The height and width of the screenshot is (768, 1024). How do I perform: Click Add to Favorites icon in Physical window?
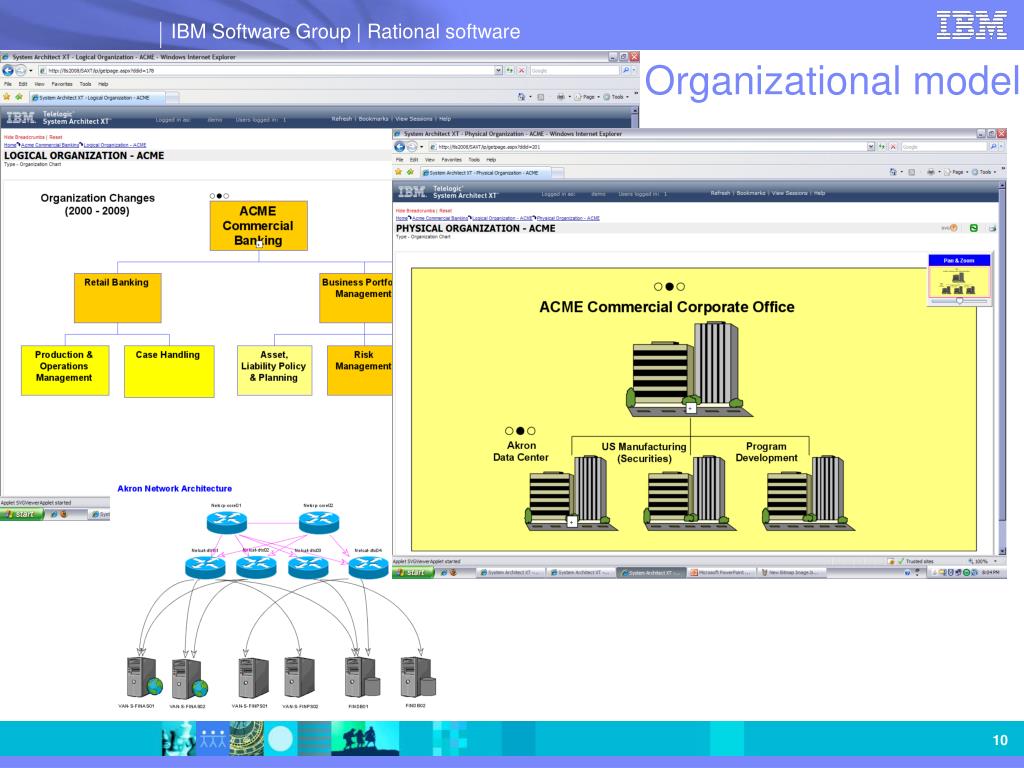(x=410, y=172)
